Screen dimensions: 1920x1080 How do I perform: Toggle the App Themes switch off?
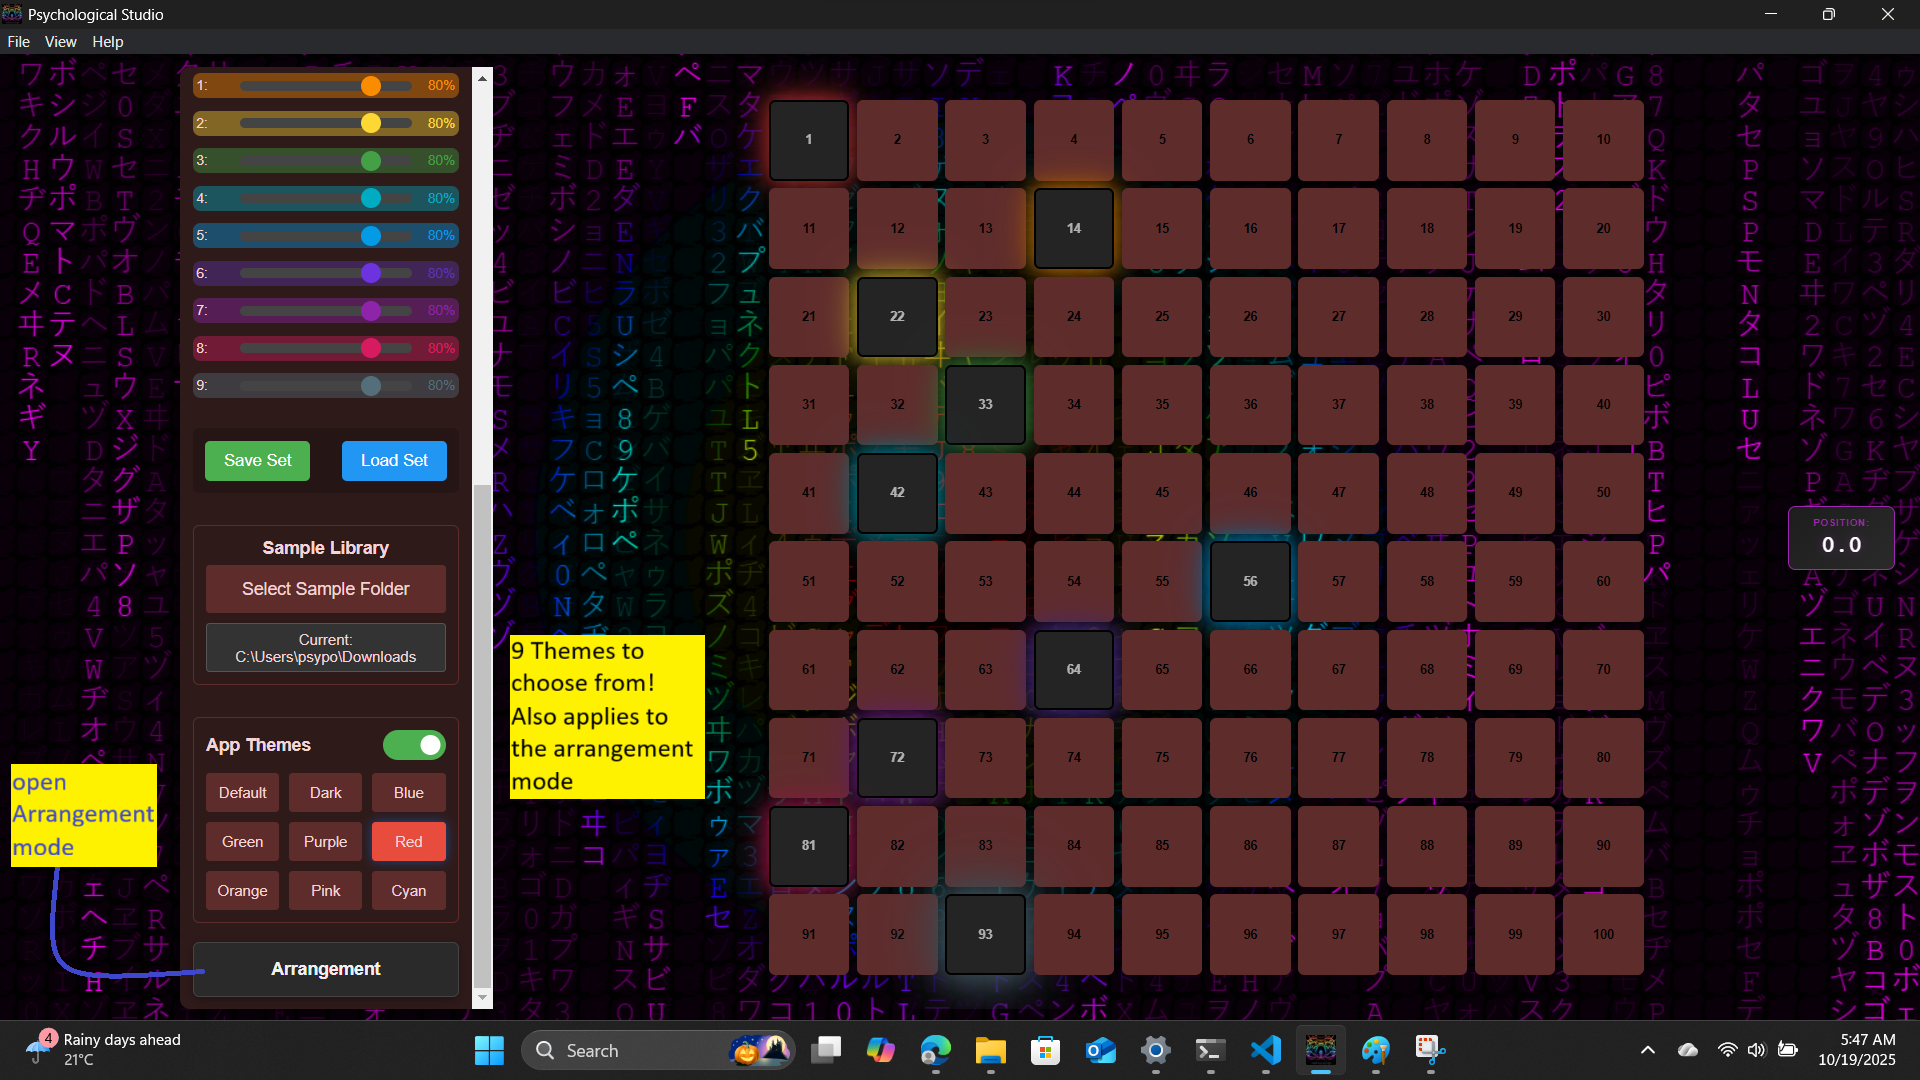[x=414, y=745]
